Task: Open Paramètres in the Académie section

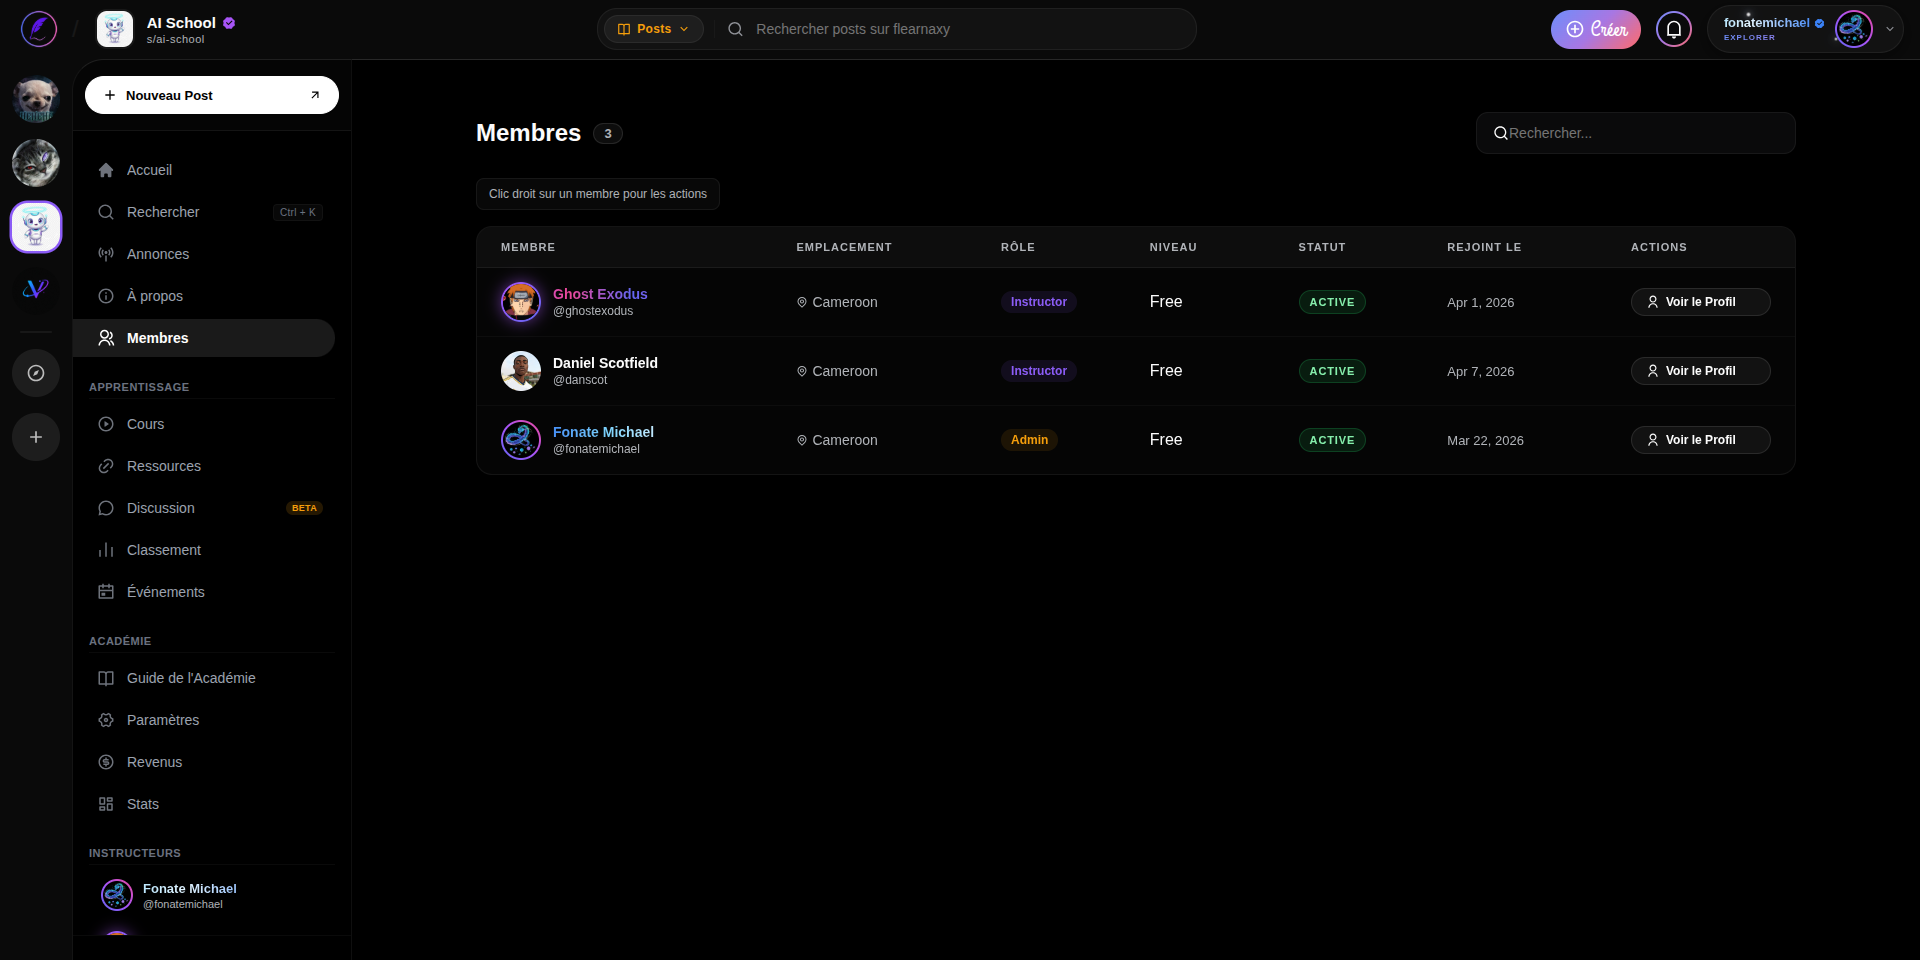Action: pyautogui.click(x=162, y=720)
